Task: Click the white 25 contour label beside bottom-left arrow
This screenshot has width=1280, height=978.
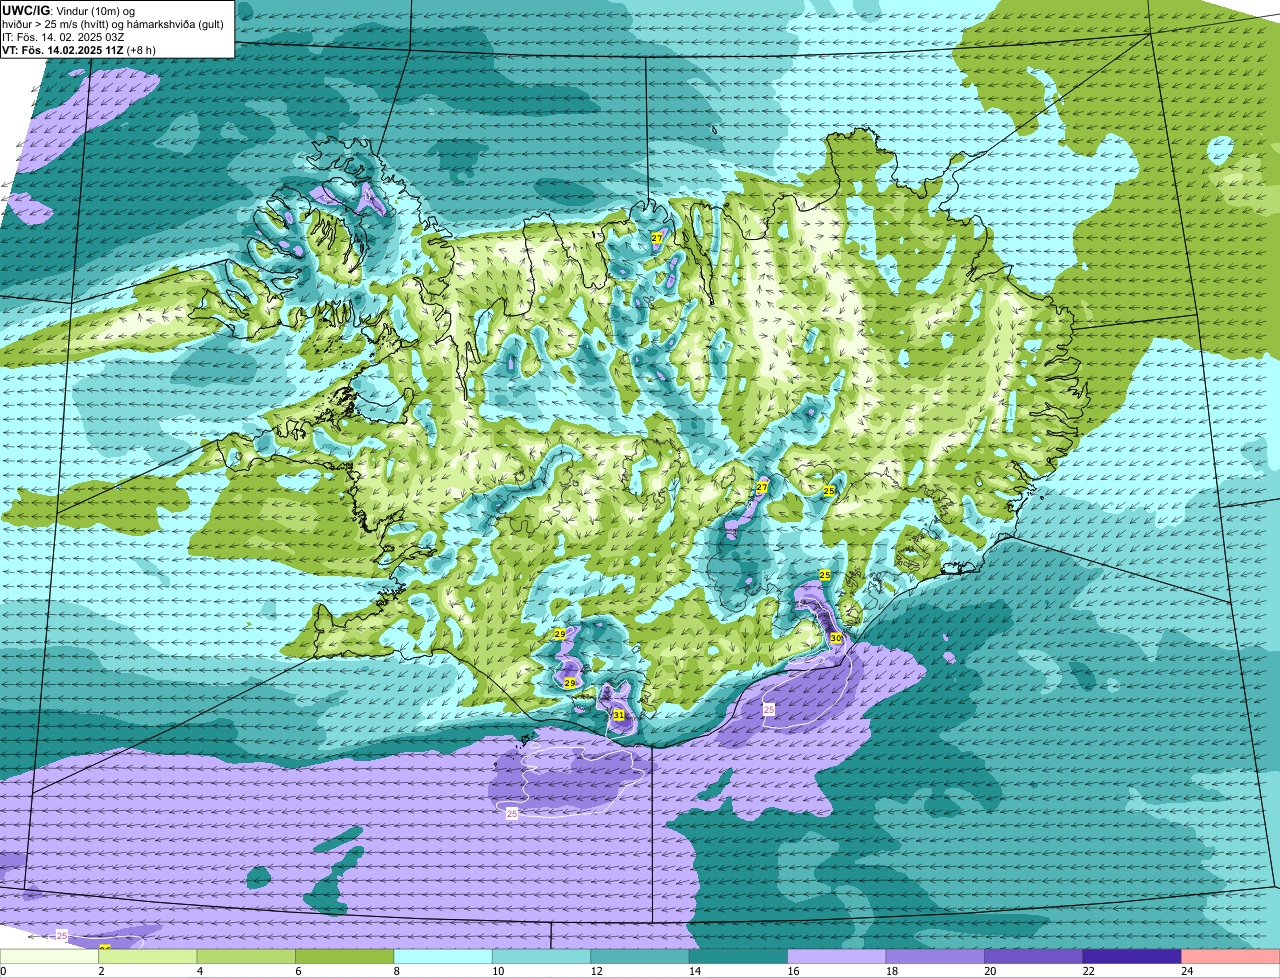Action: pos(62,935)
